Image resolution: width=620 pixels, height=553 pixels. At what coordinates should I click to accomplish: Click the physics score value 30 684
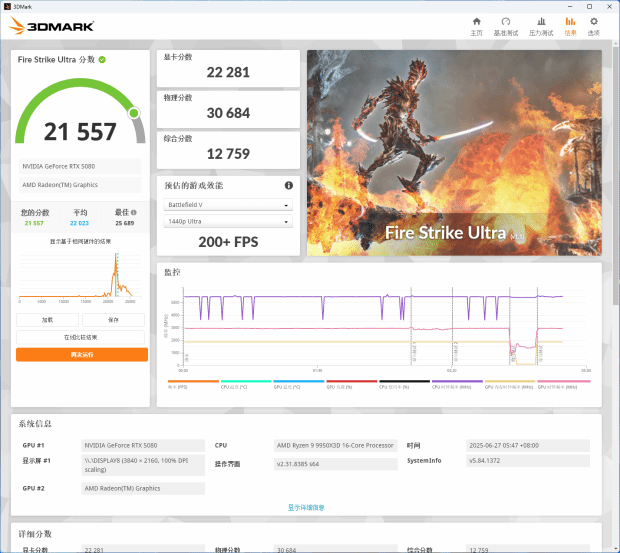pyautogui.click(x=228, y=113)
